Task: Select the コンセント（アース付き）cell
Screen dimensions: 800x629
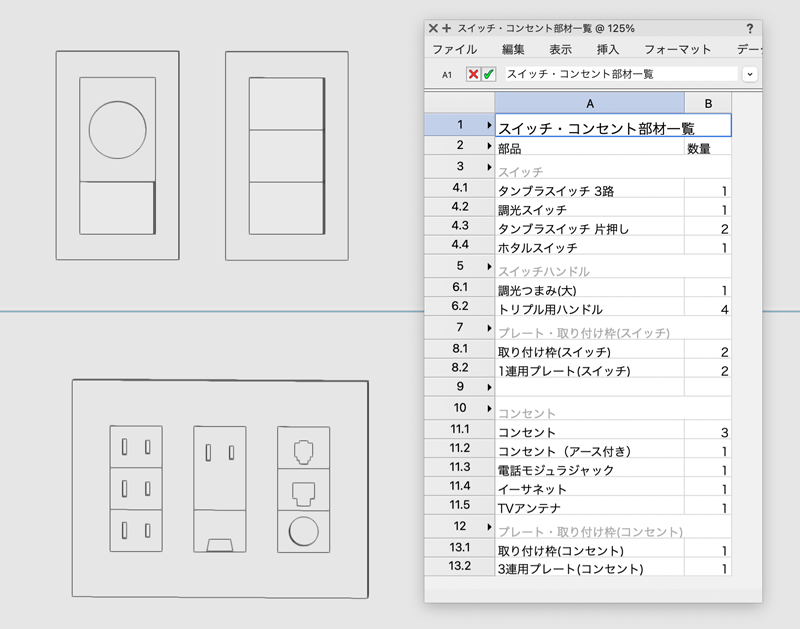Action: (589, 449)
